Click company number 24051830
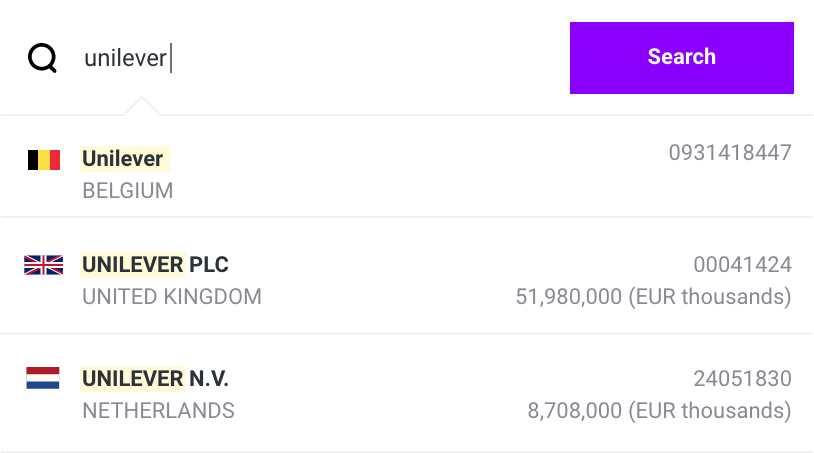 pyautogui.click(x=742, y=378)
